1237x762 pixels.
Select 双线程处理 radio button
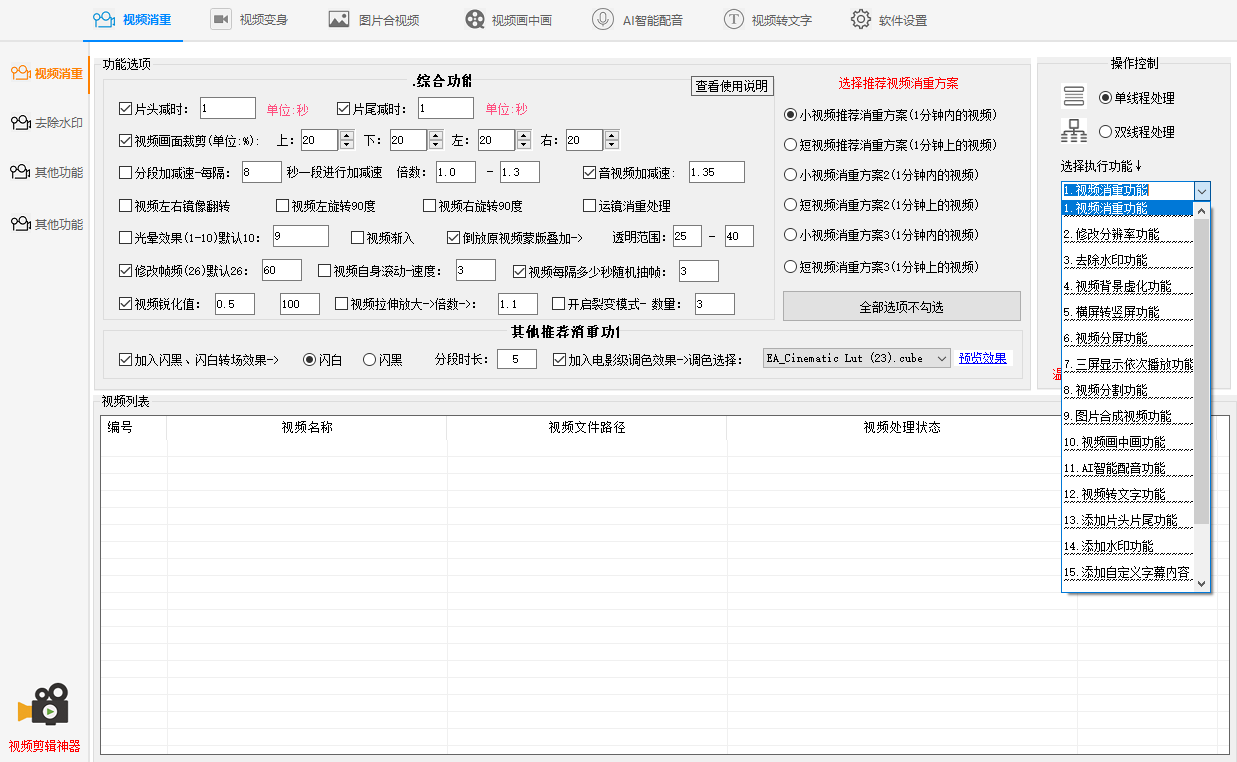pos(1105,131)
